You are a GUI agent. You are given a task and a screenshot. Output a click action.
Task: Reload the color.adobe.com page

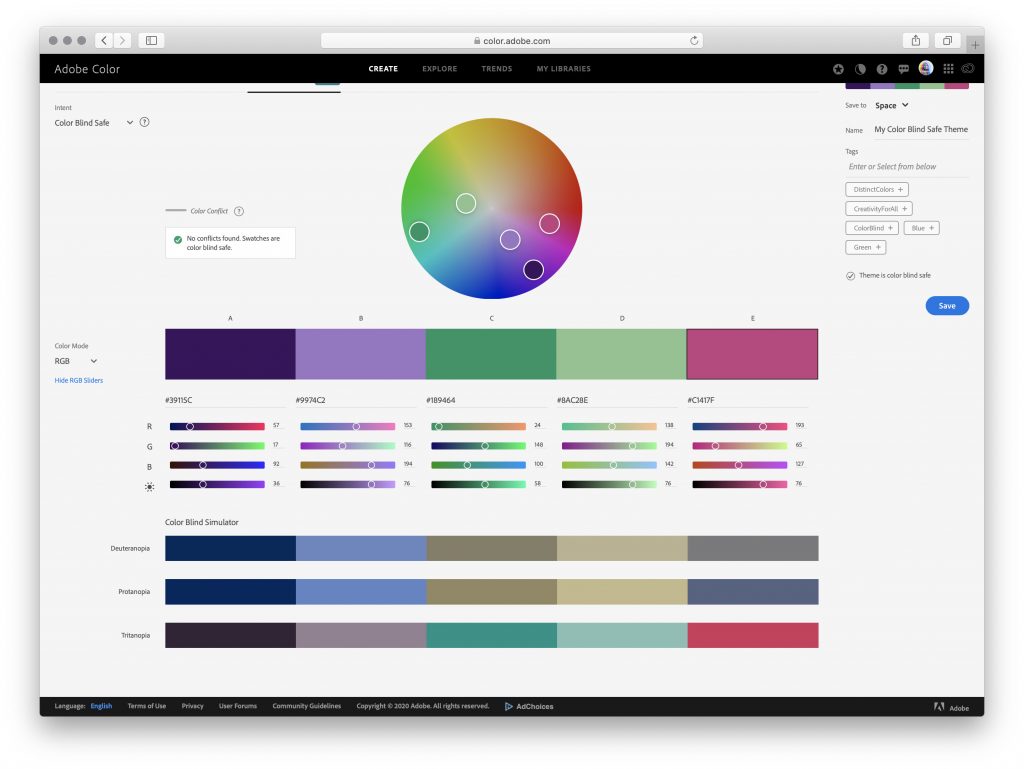click(x=694, y=40)
